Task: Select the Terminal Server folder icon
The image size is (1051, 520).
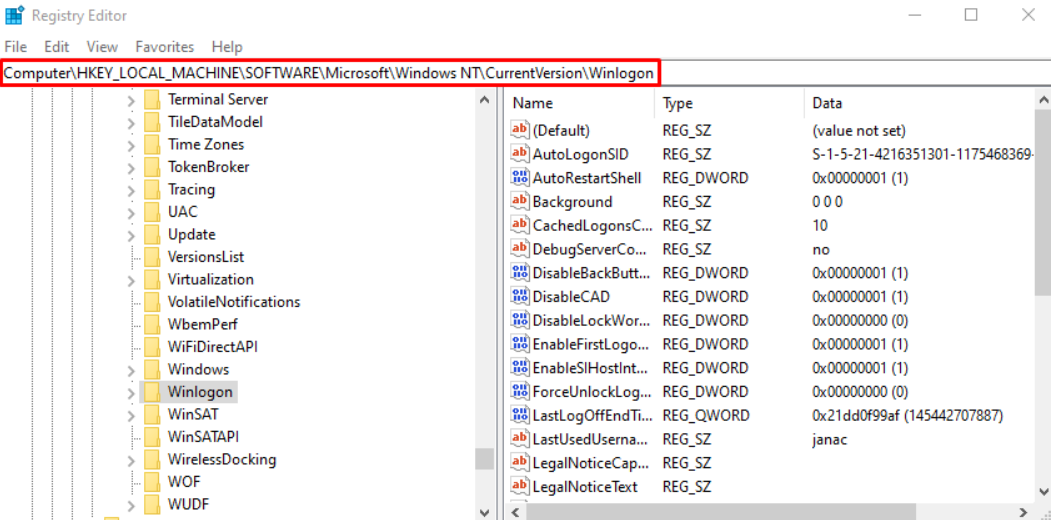Action: (152, 100)
